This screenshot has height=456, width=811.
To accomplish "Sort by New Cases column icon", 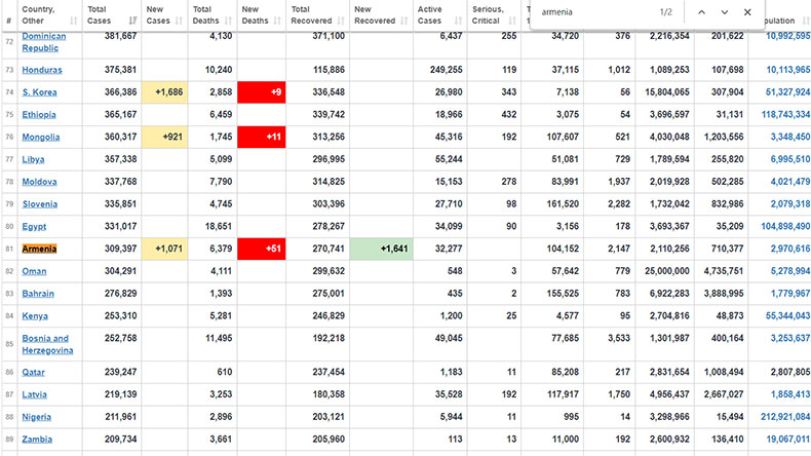I will point(179,21).
